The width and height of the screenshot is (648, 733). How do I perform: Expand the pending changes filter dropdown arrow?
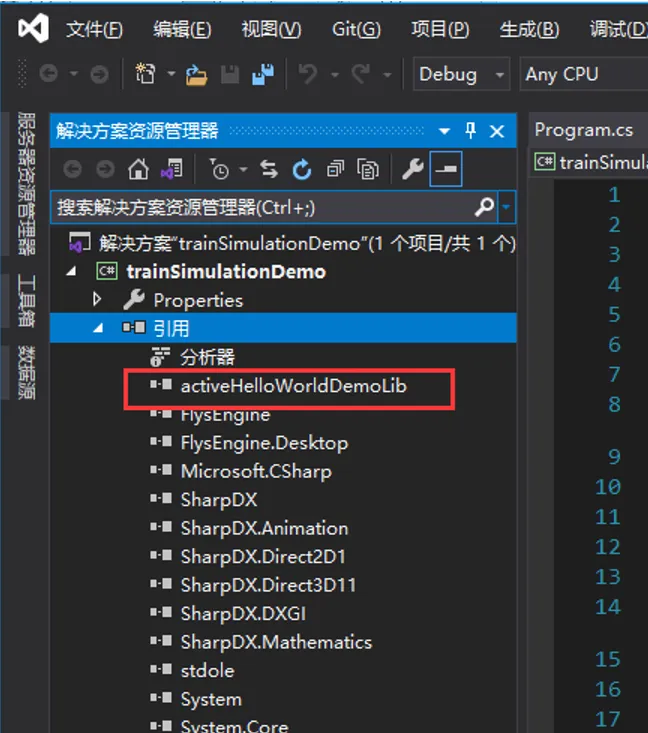(x=244, y=169)
